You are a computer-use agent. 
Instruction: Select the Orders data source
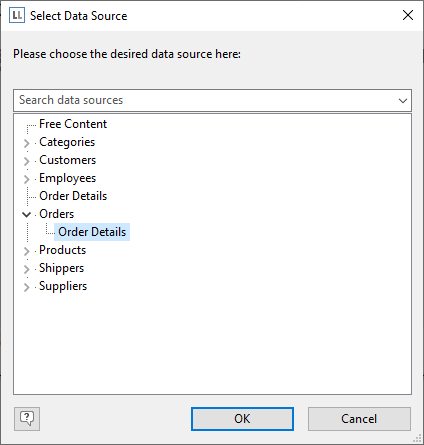pos(56,214)
